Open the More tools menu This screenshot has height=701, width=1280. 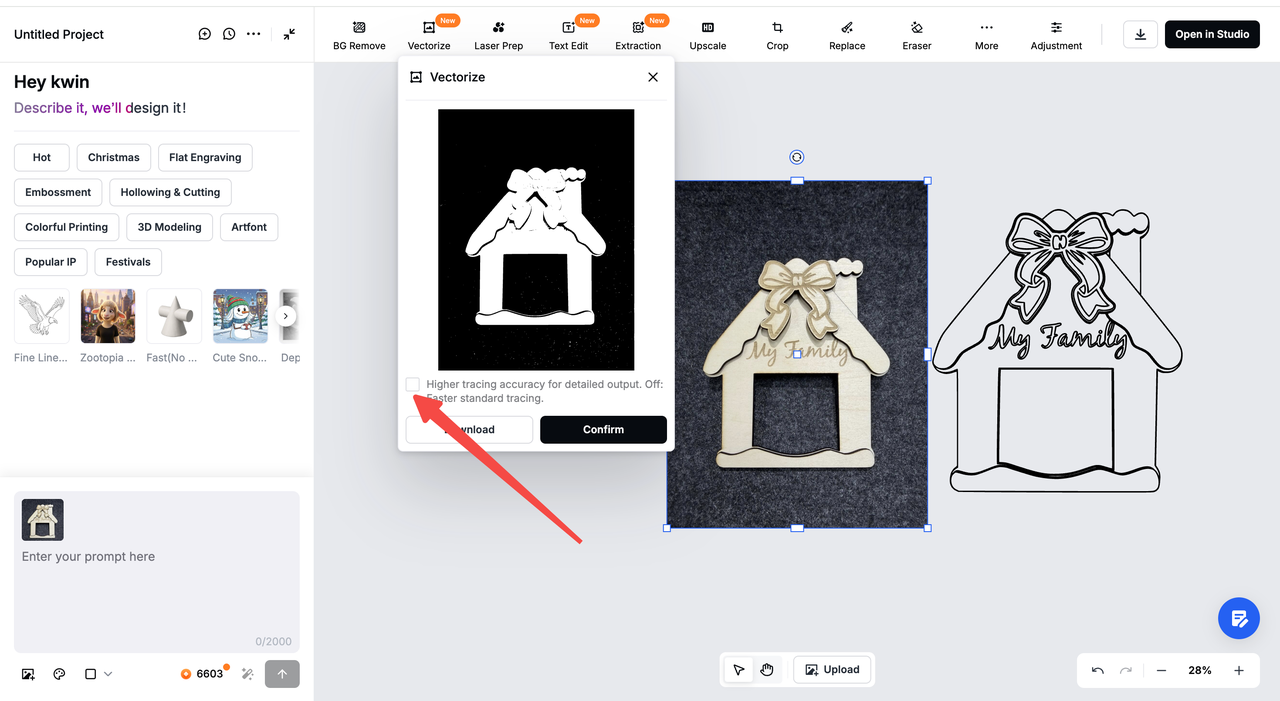pyautogui.click(x=986, y=35)
